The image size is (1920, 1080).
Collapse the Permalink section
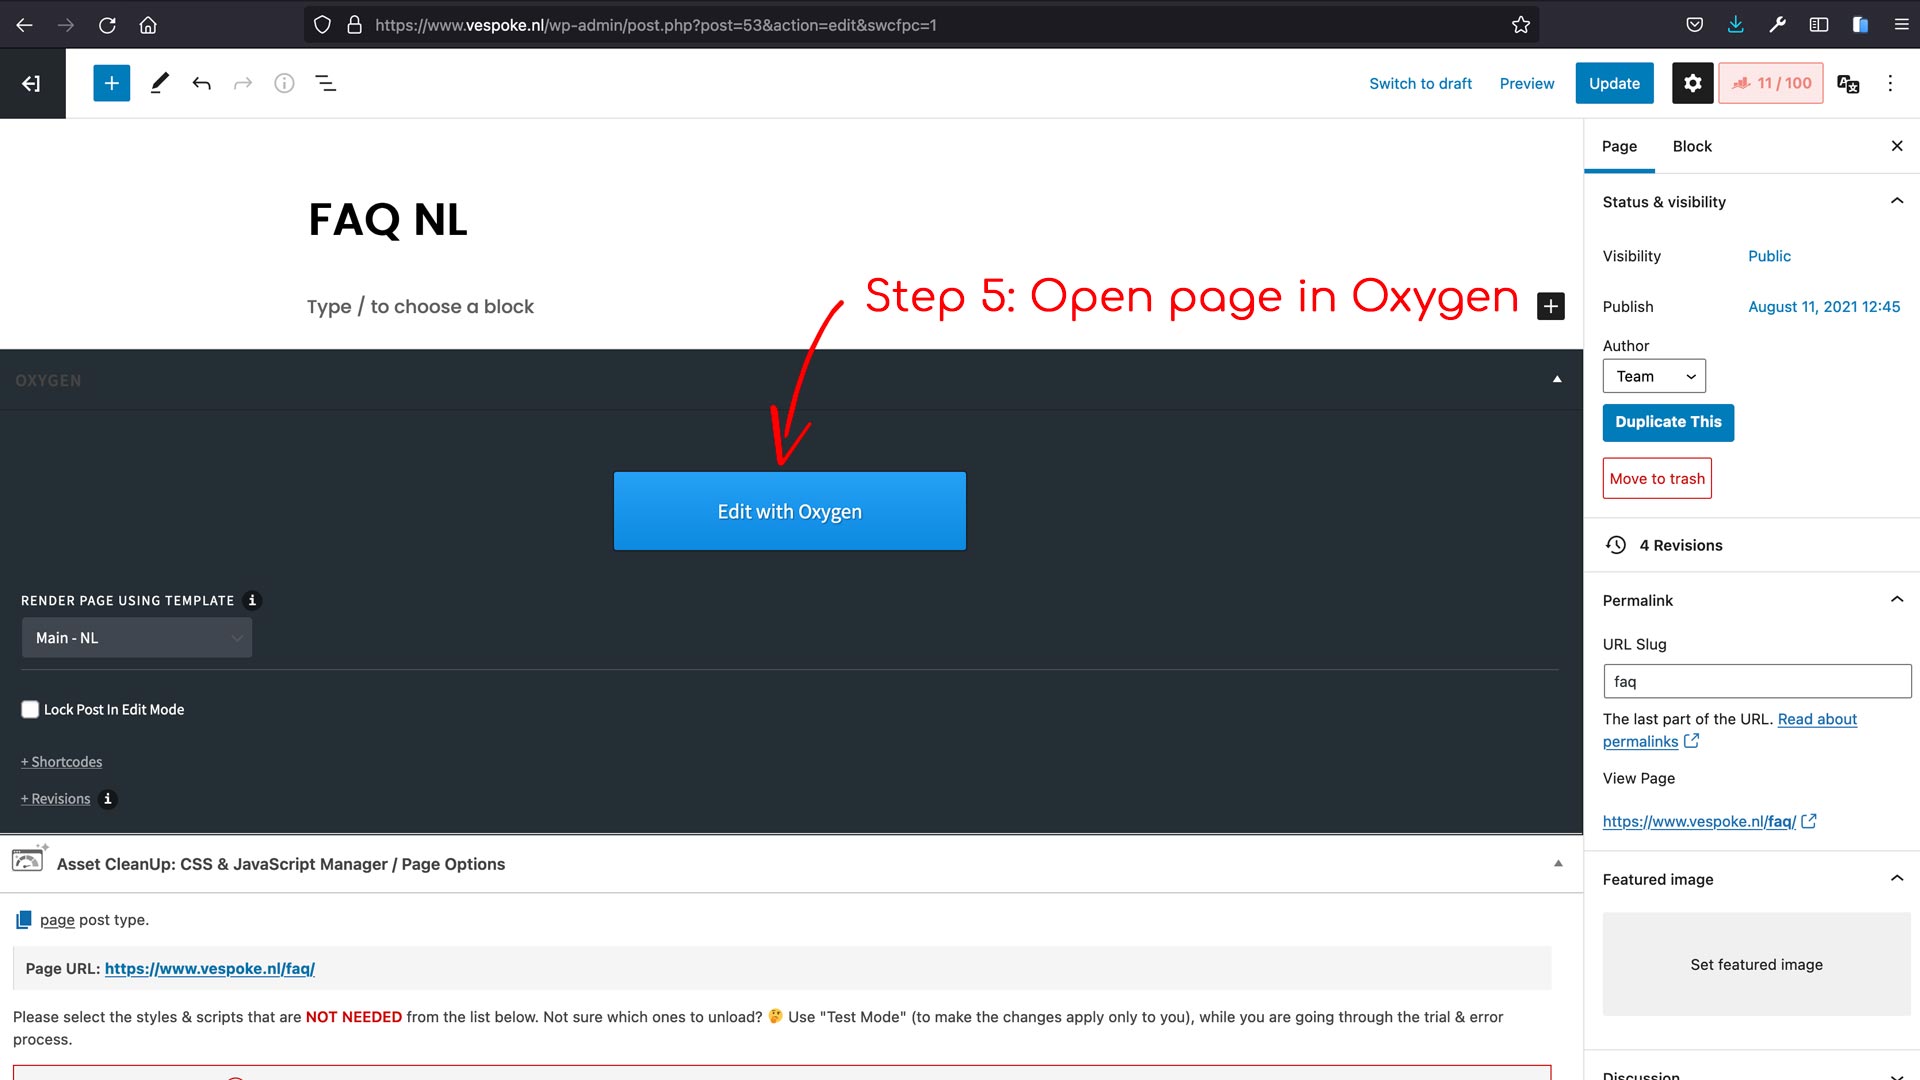[x=1896, y=599]
